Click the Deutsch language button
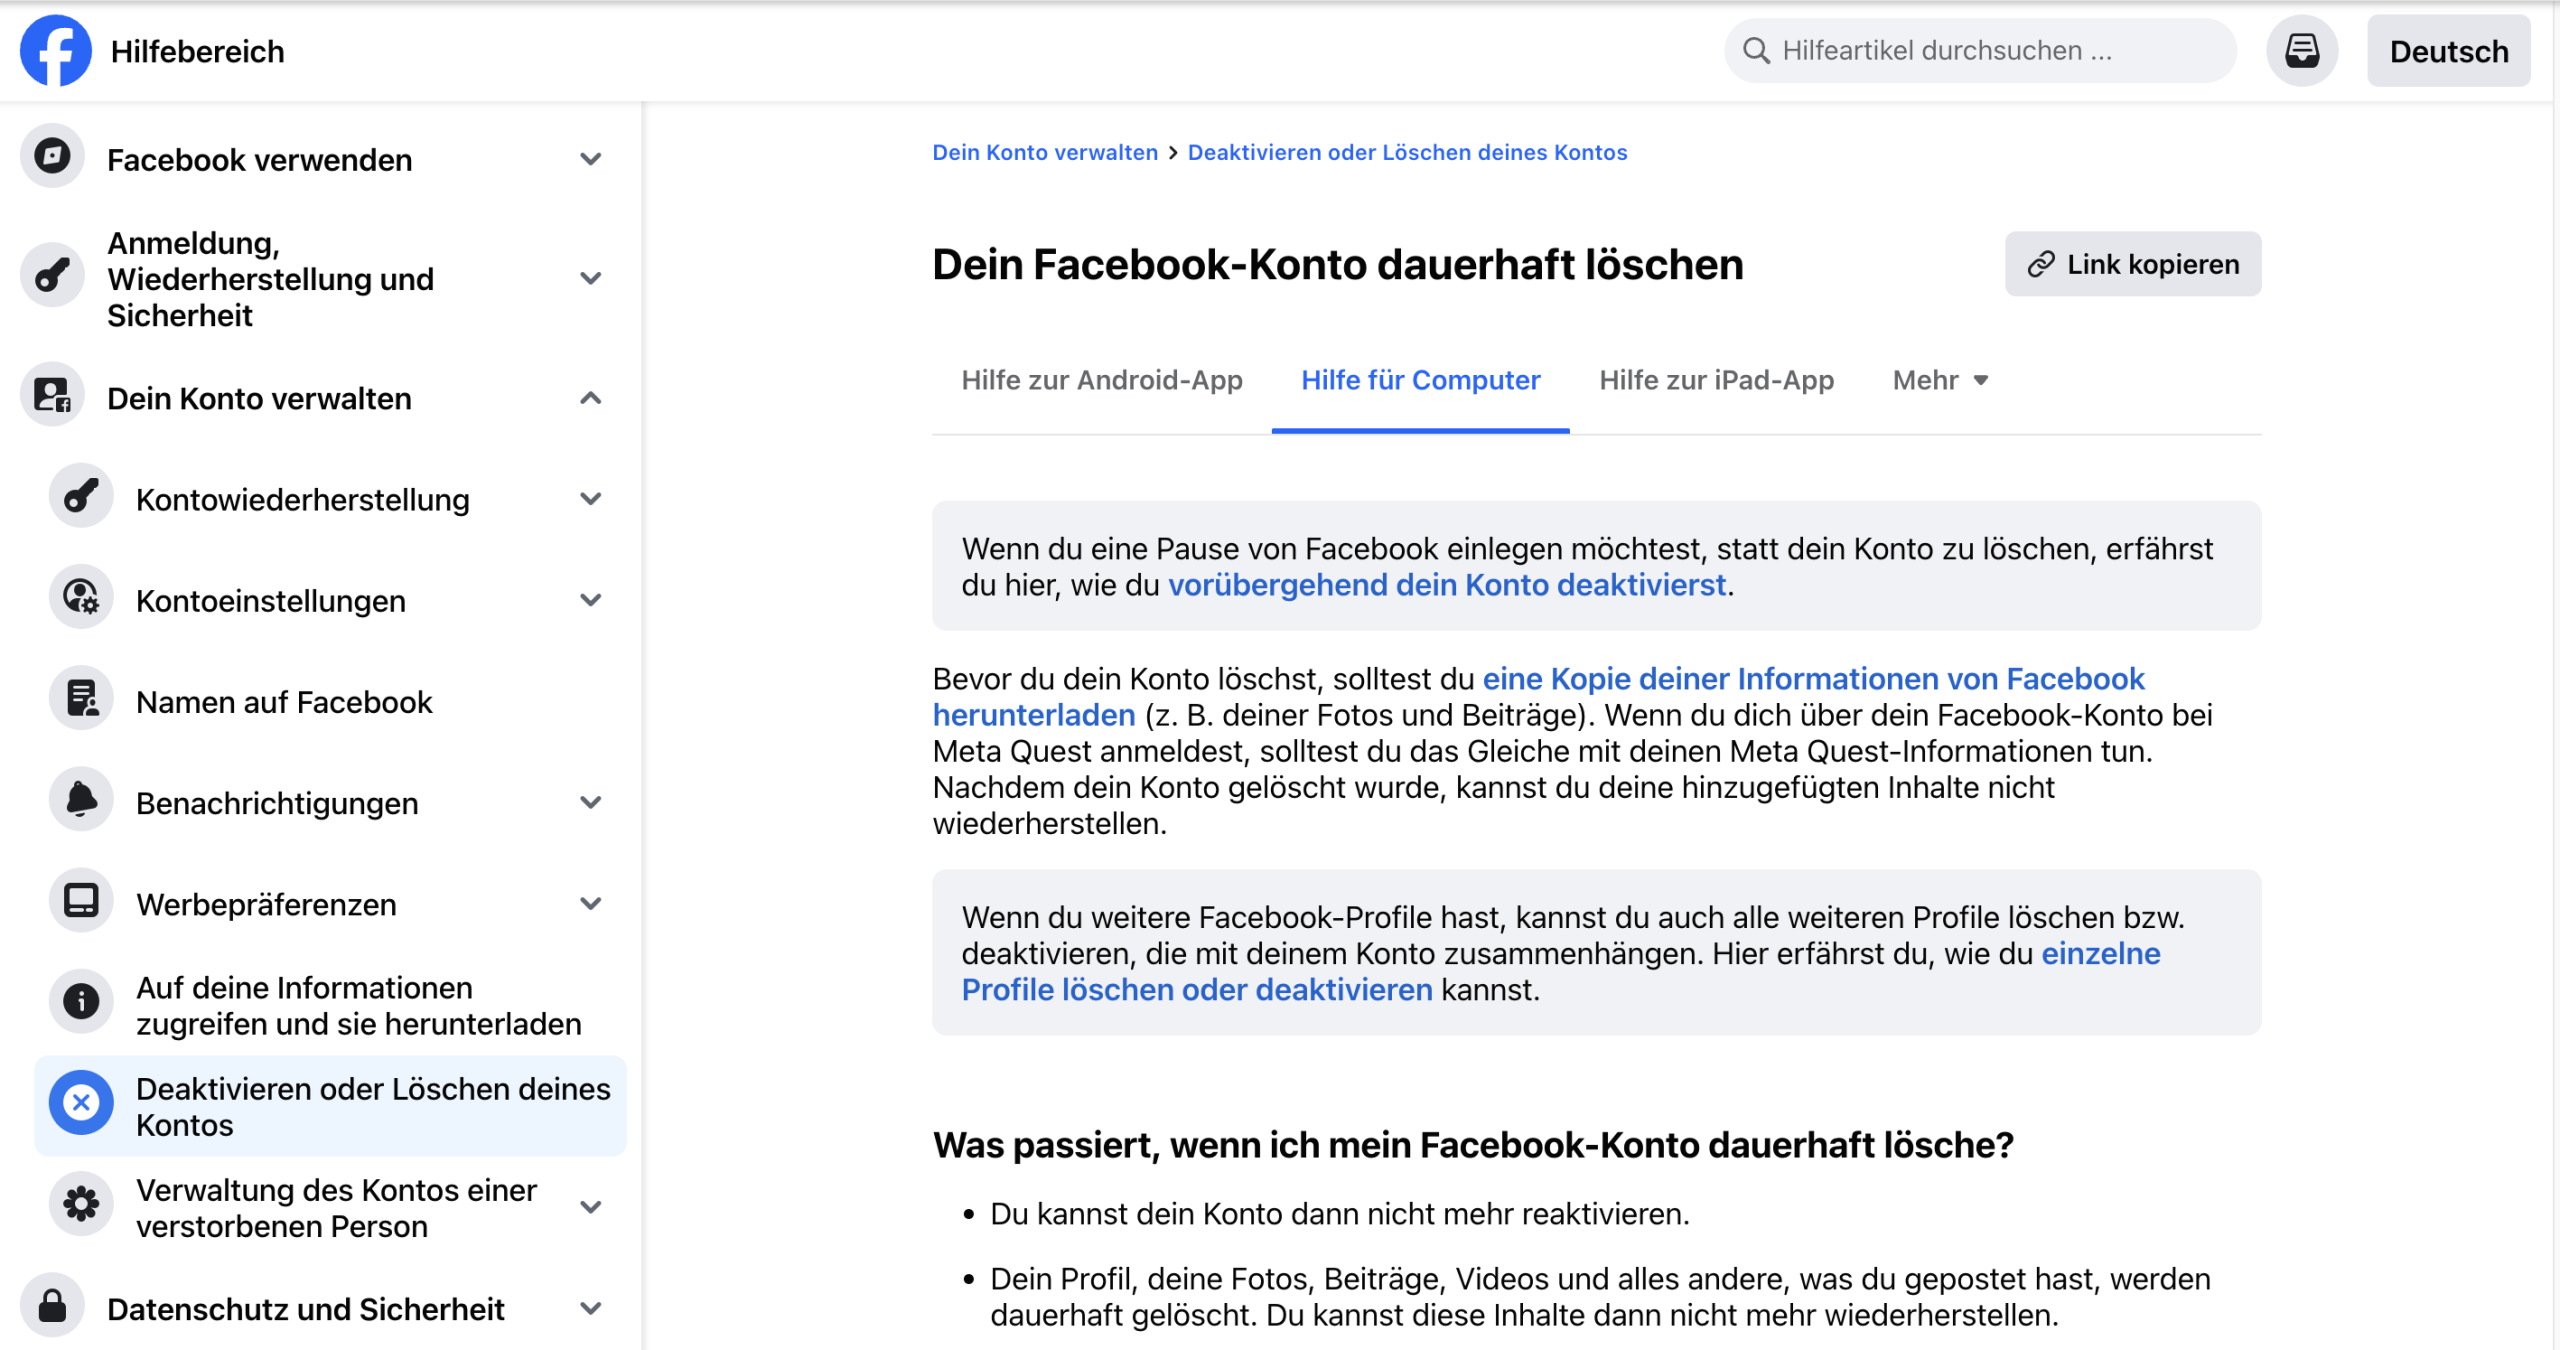 click(x=2448, y=52)
